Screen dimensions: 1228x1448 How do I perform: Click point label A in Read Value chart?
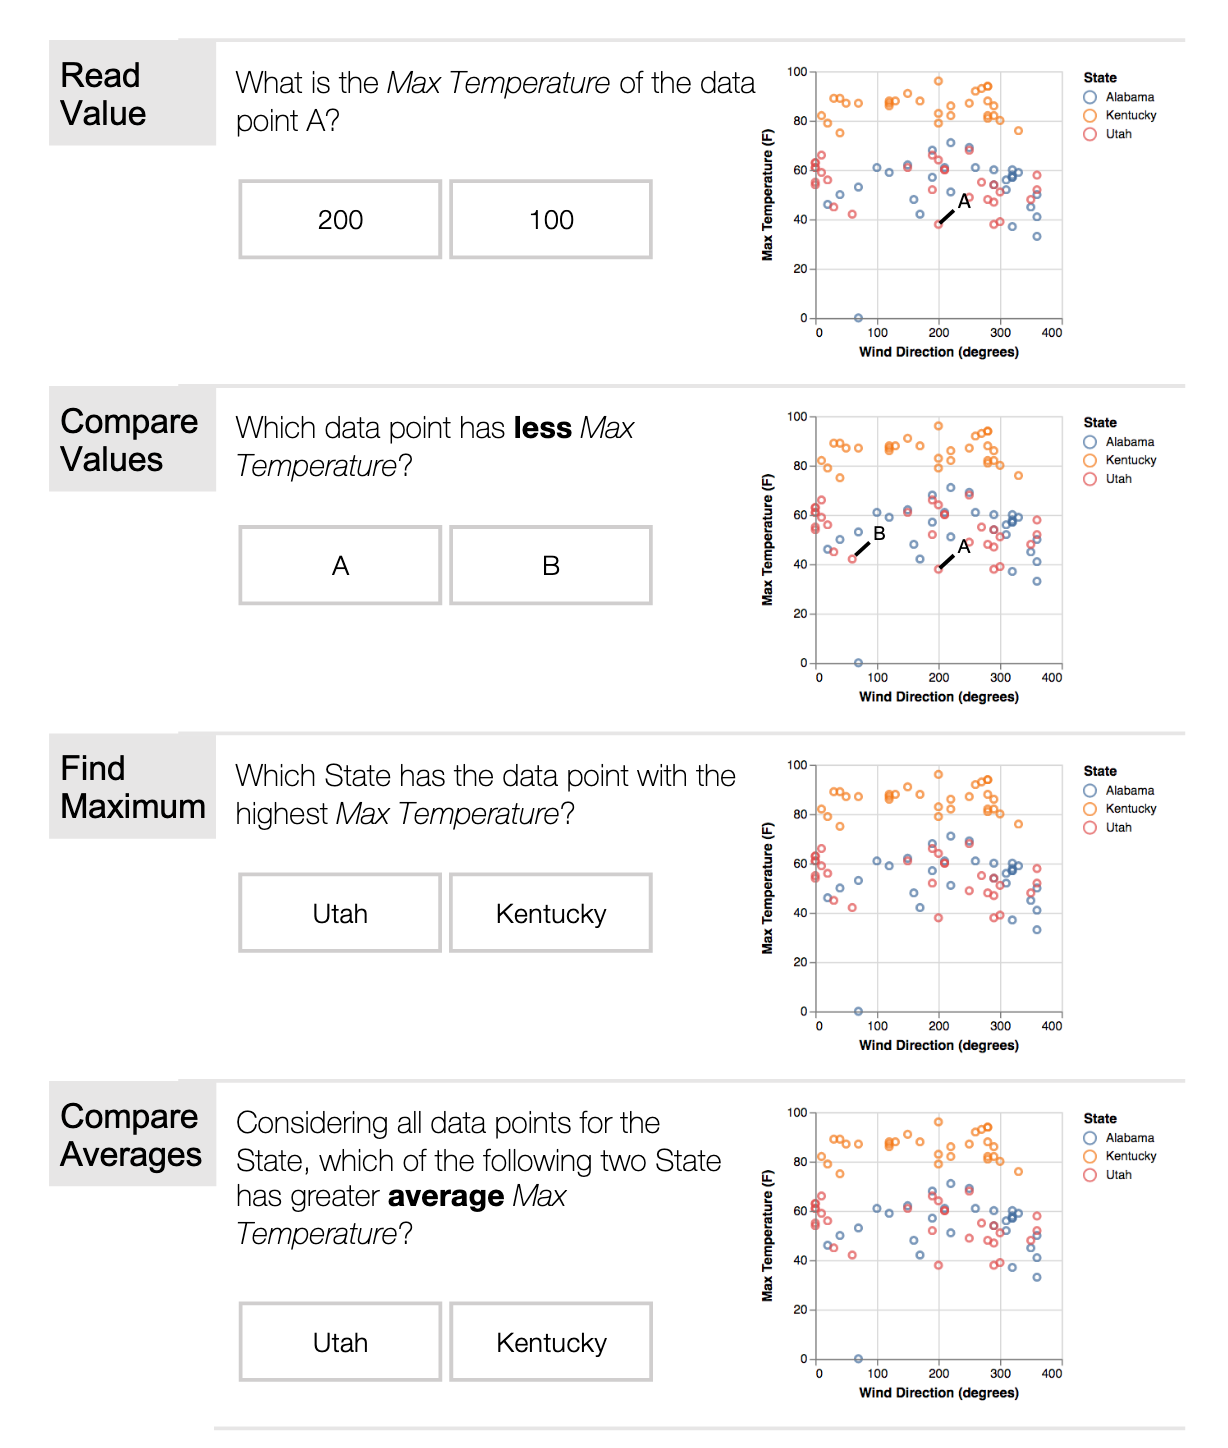point(964,202)
